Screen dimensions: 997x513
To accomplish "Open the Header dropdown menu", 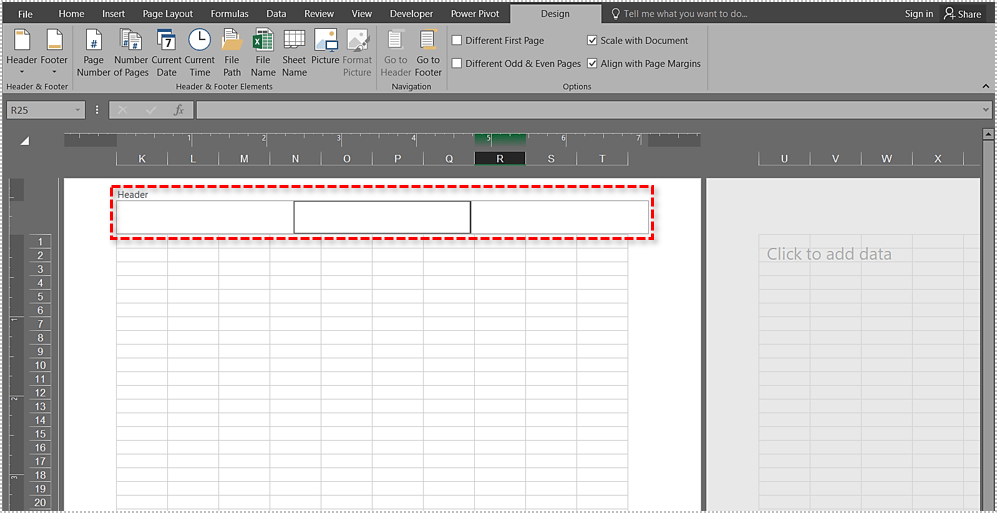I will [x=22, y=52].
